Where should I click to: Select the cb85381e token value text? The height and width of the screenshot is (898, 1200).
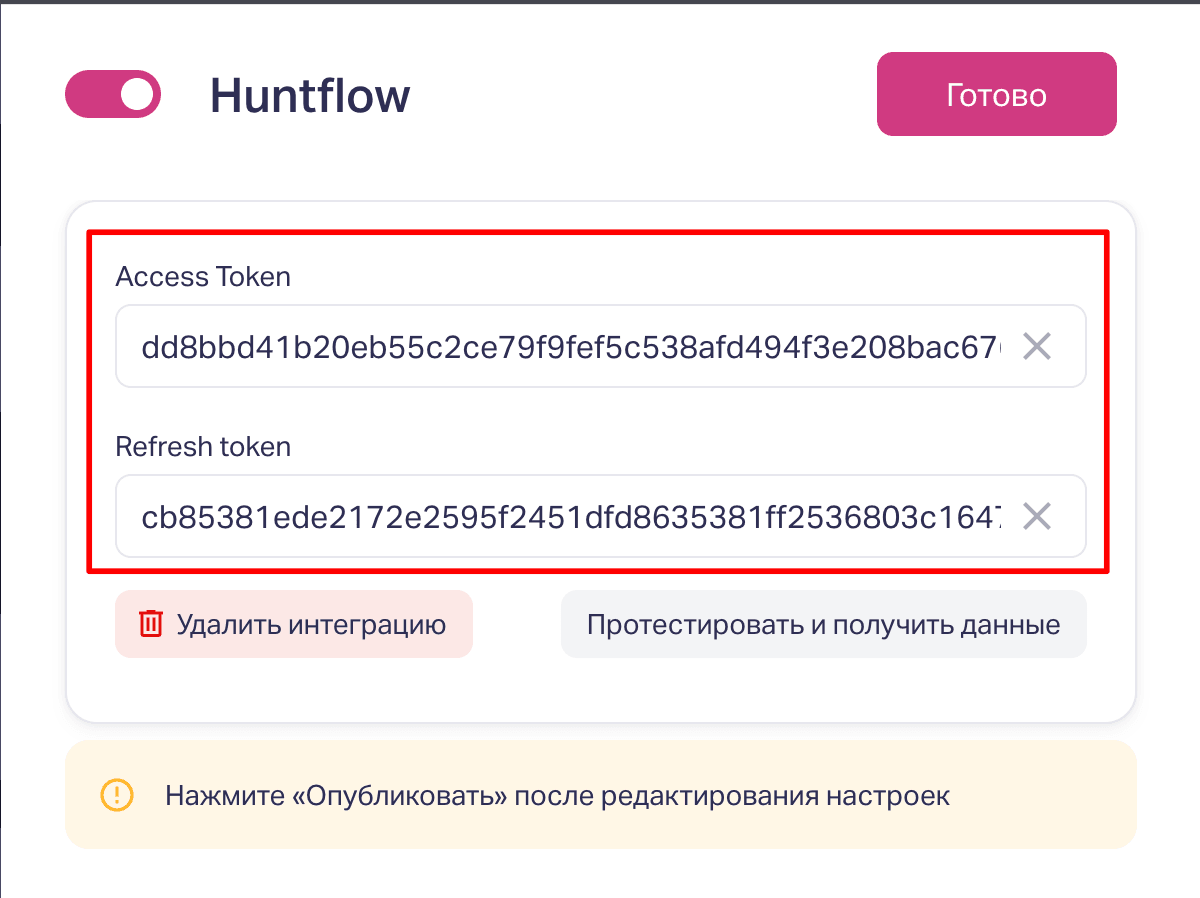[x=571, y=517]
